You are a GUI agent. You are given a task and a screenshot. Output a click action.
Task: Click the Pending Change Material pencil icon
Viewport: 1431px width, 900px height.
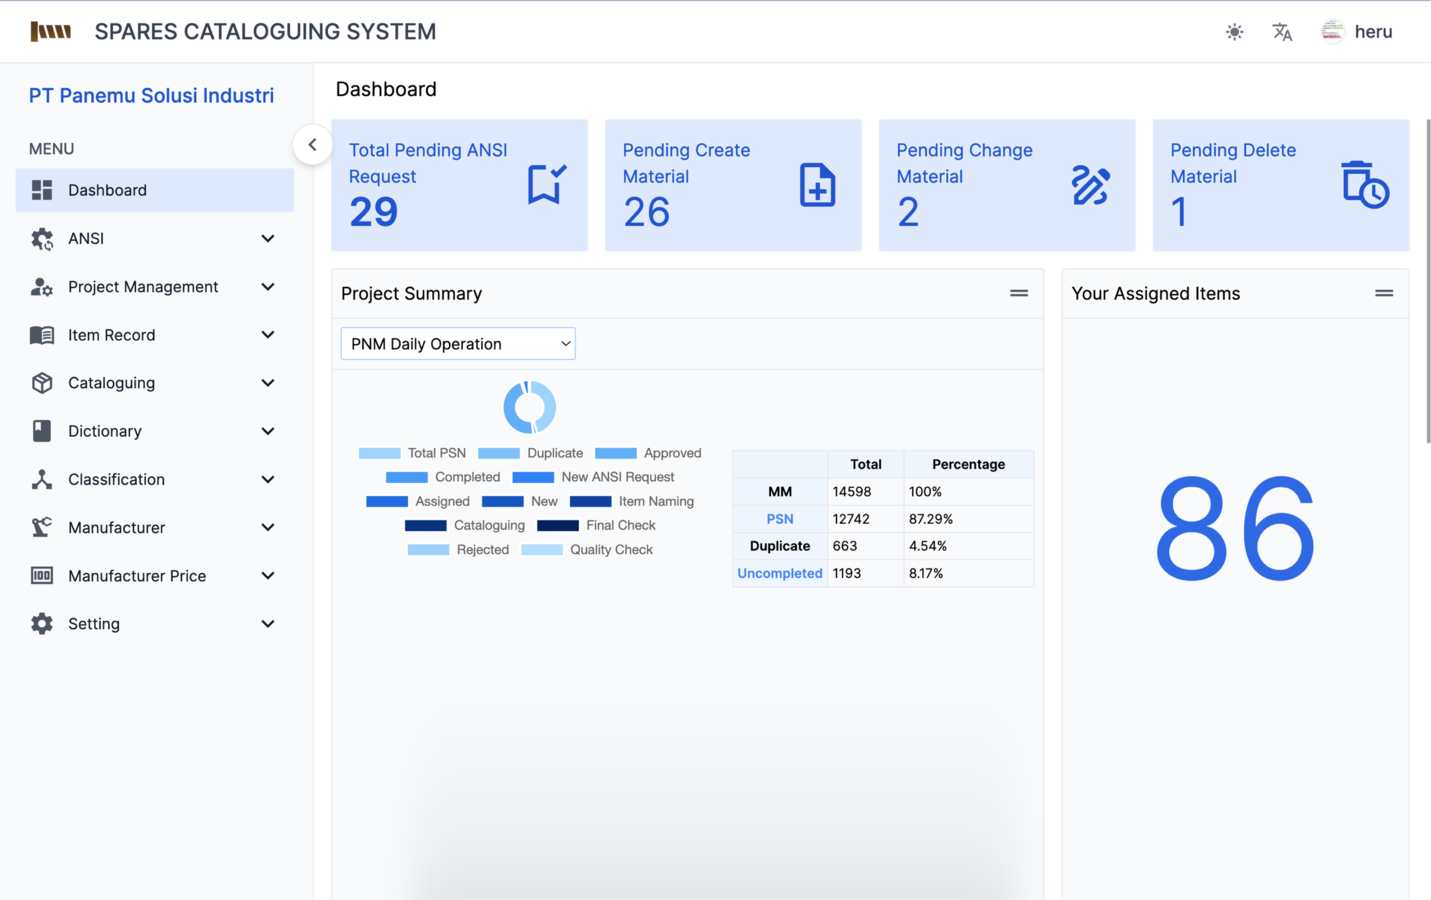coord(1090,185)
